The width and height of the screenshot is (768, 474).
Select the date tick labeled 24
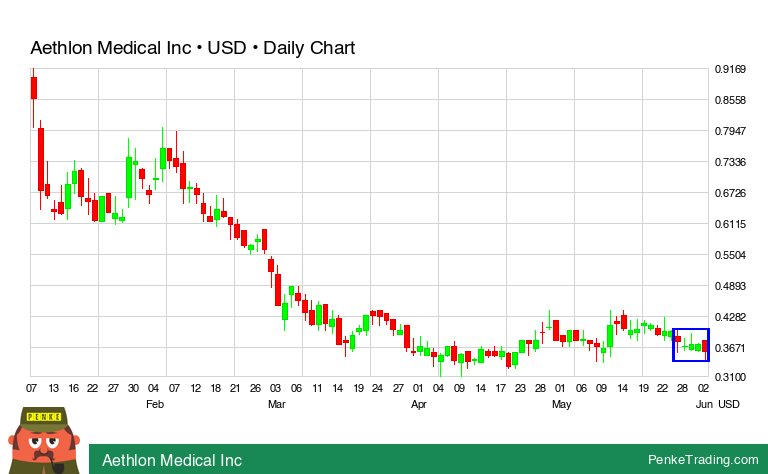pos(377,388)
